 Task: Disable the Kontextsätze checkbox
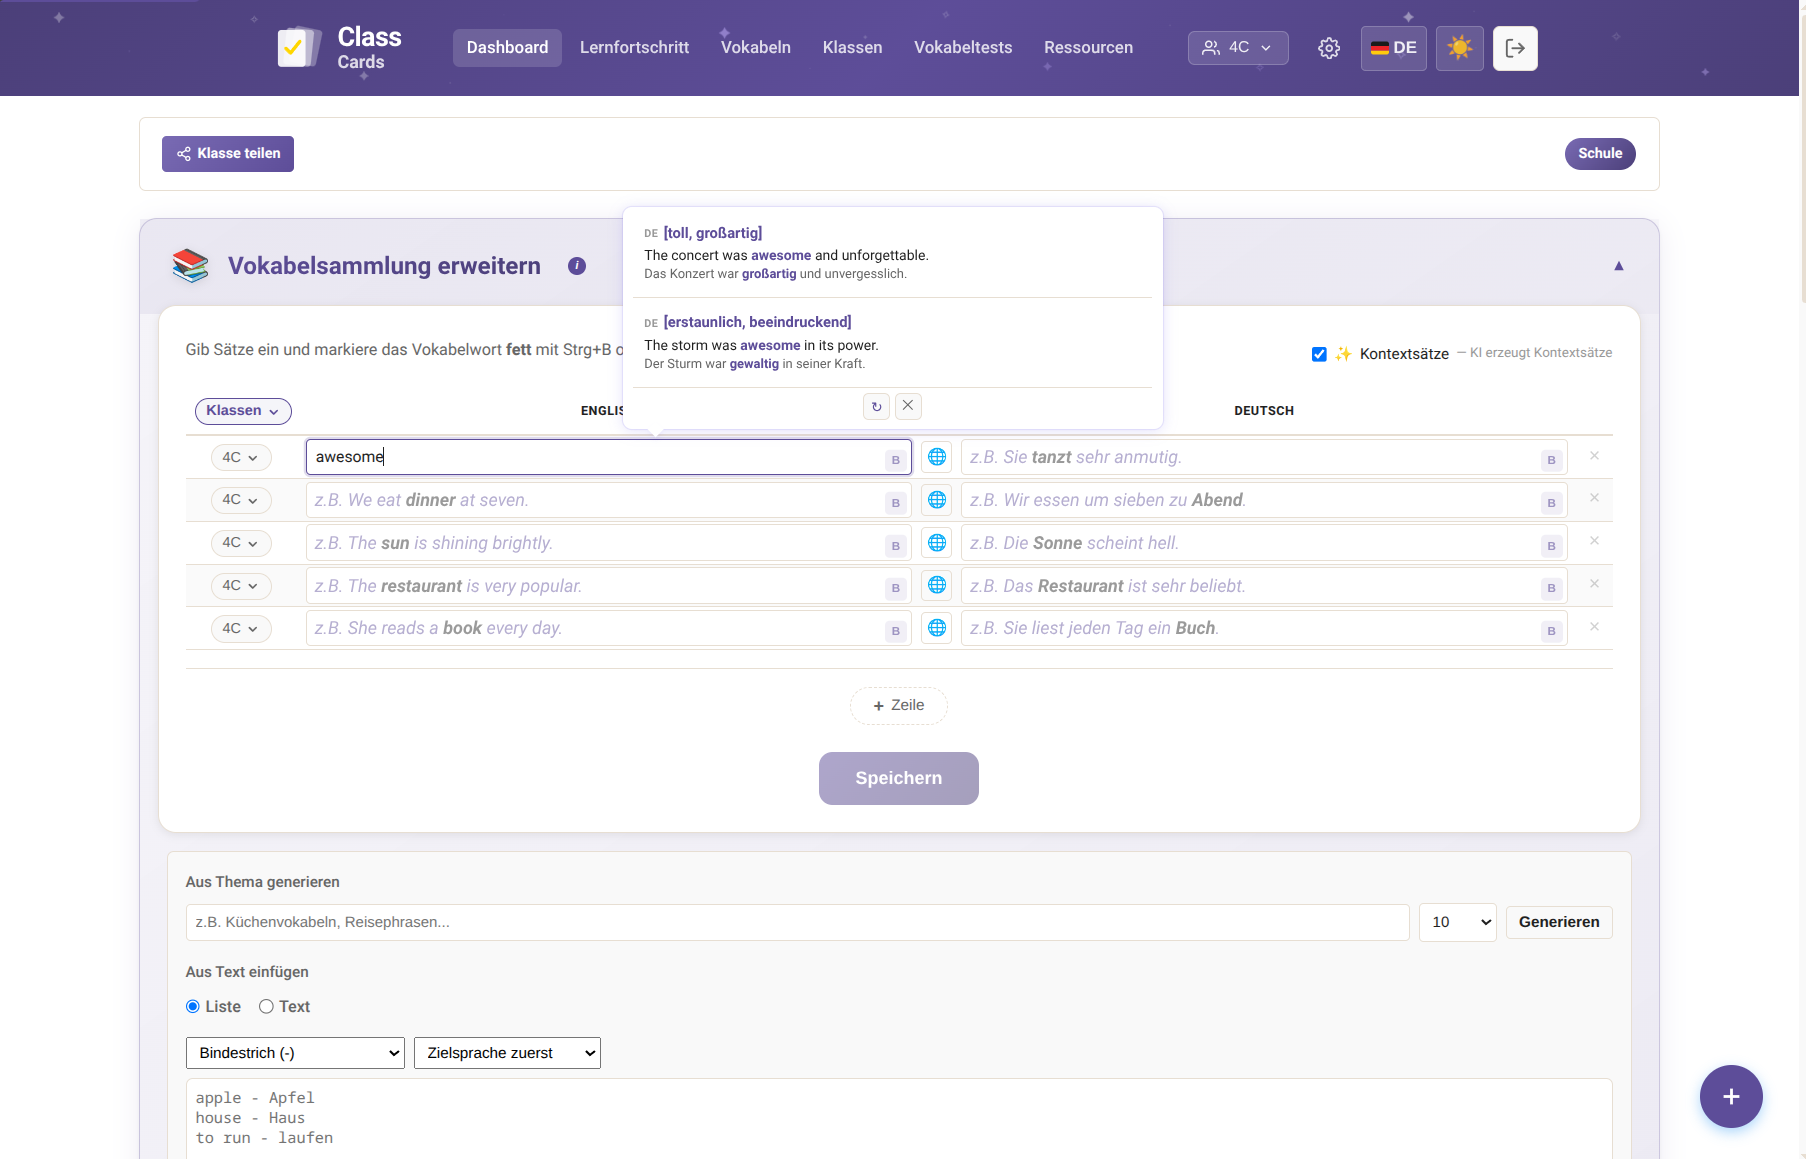click(x=1319, y=354)
